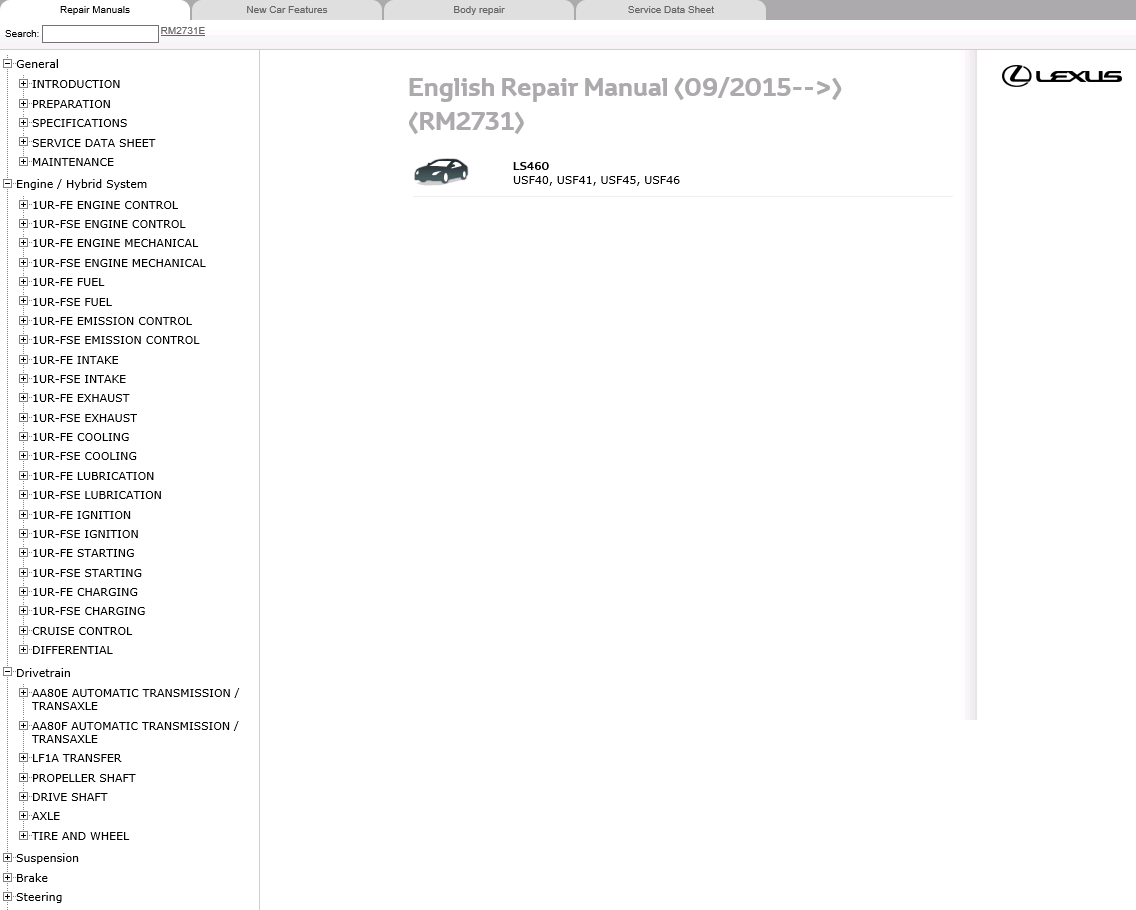The image size is (1136, 910).
Task: Select 1UR-FE LUBRICATION tree item
Action: point(93,476)
